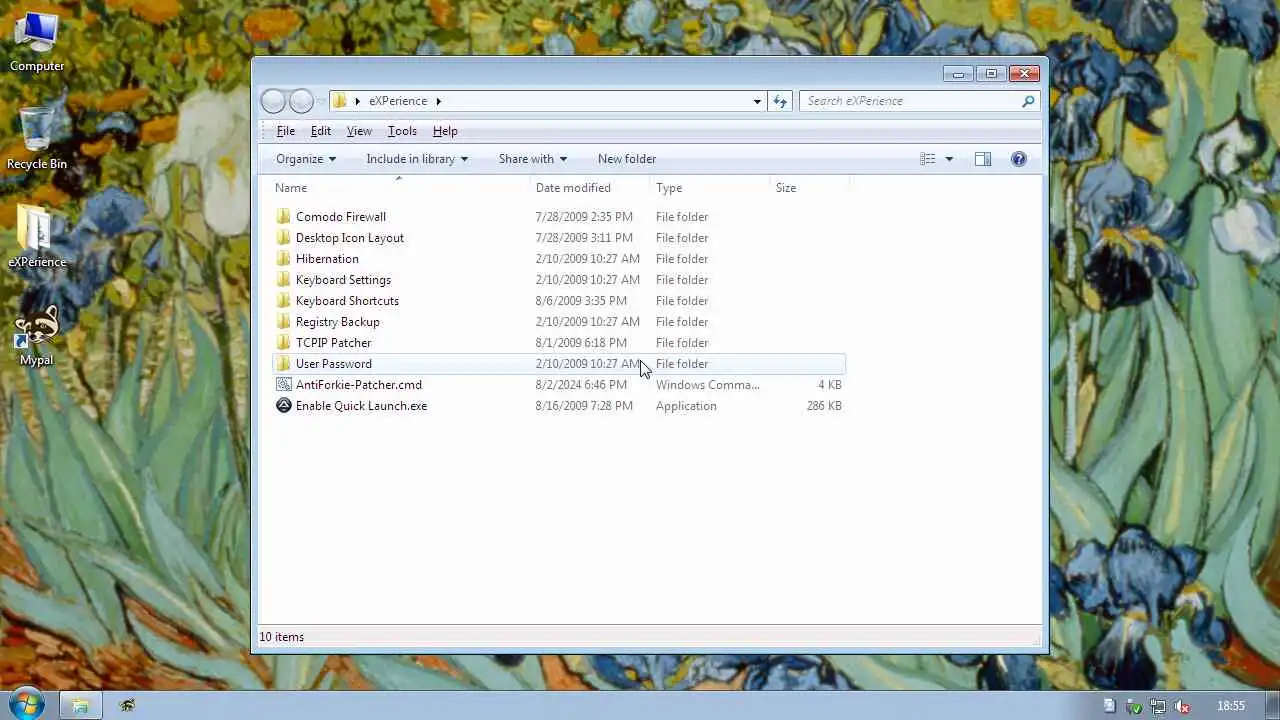The width and height of the screenshot is (1280, 720).
Task: Open the Help menu
Action: (445, 131)
